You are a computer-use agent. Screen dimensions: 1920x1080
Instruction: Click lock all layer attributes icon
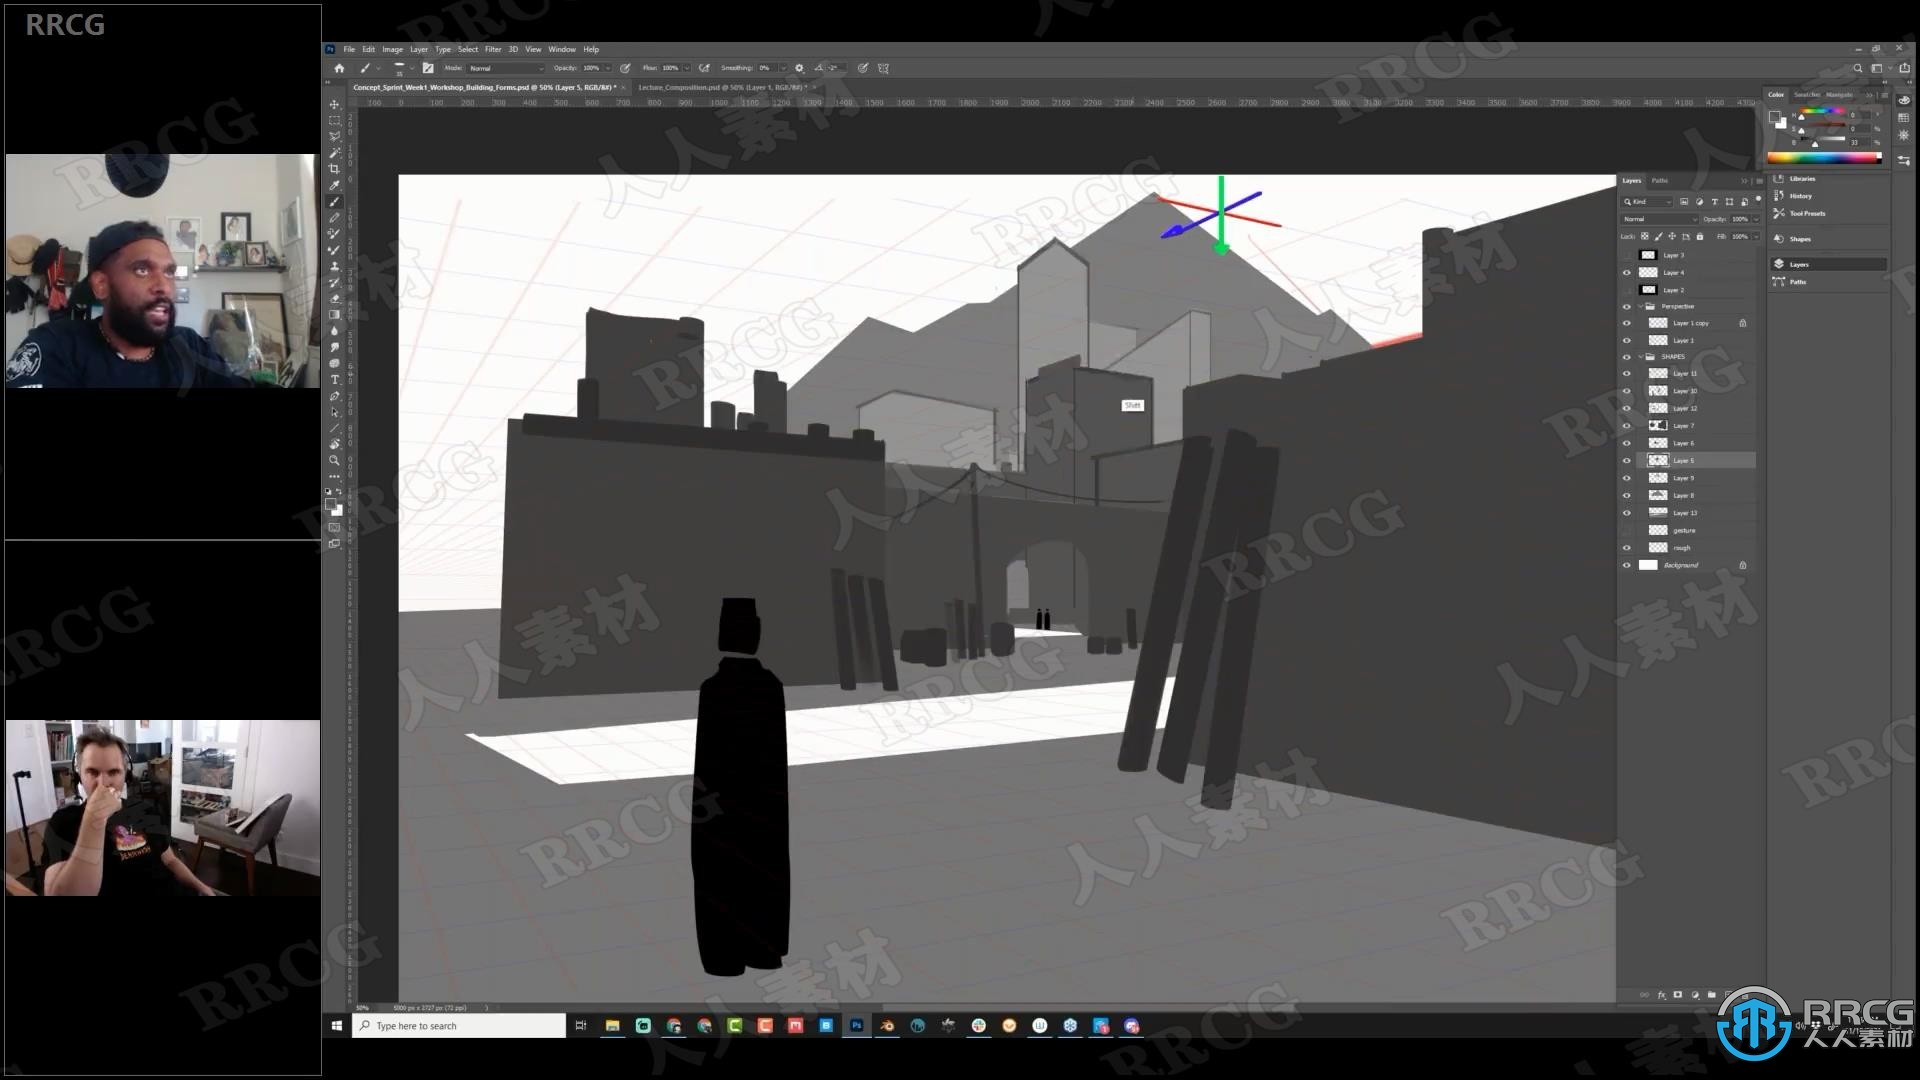click(x=1699, y=236)
